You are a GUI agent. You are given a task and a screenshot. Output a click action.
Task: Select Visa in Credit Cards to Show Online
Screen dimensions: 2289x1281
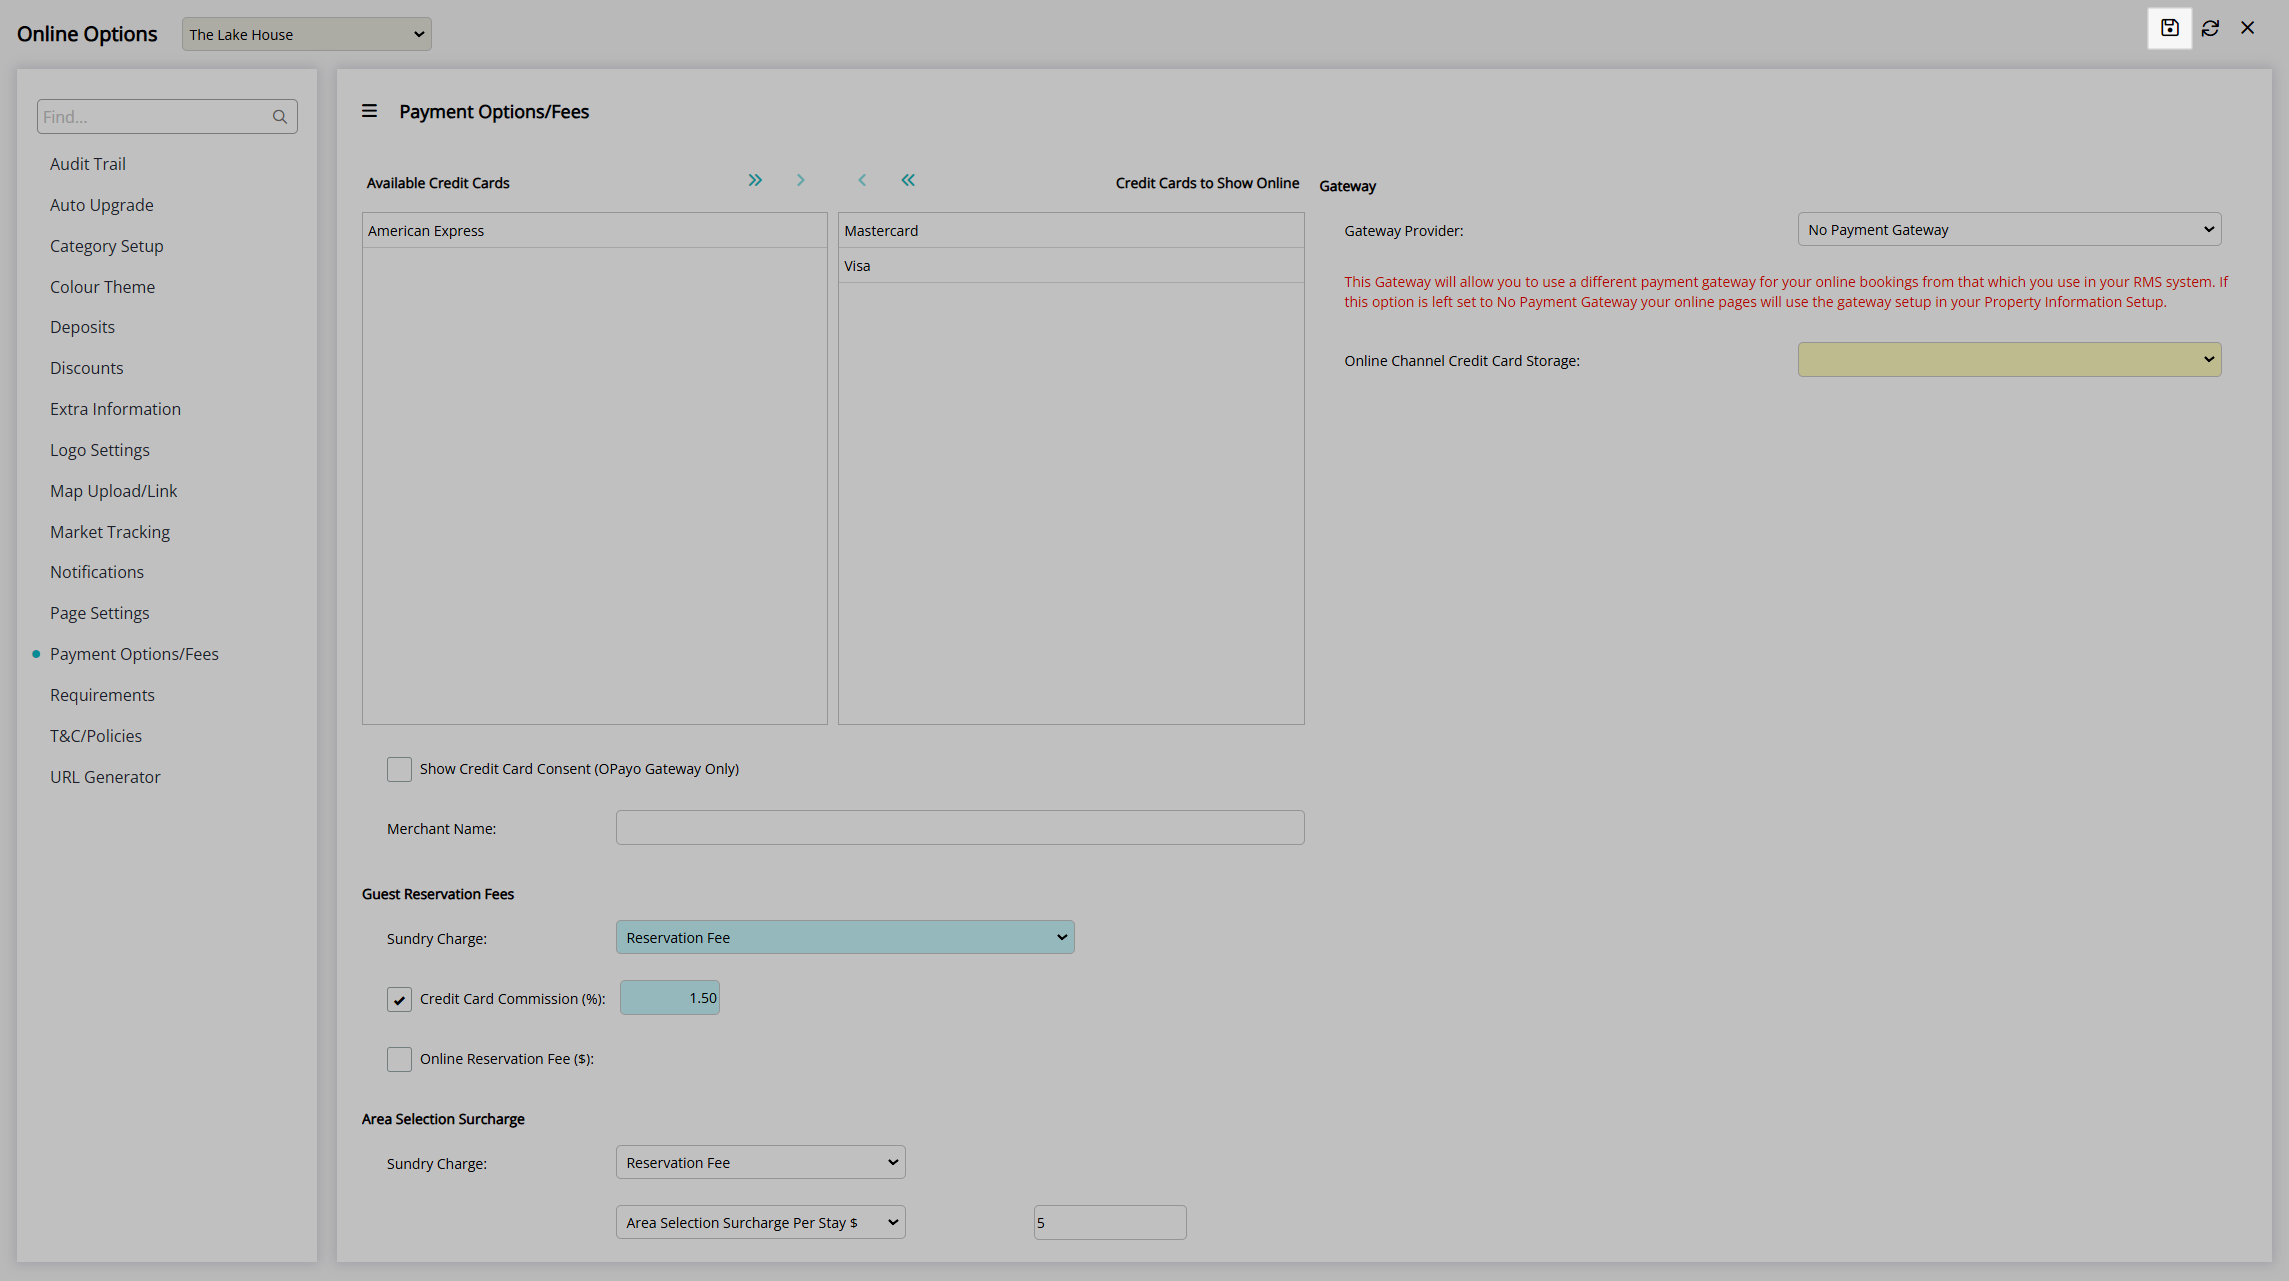point(1071,266)
